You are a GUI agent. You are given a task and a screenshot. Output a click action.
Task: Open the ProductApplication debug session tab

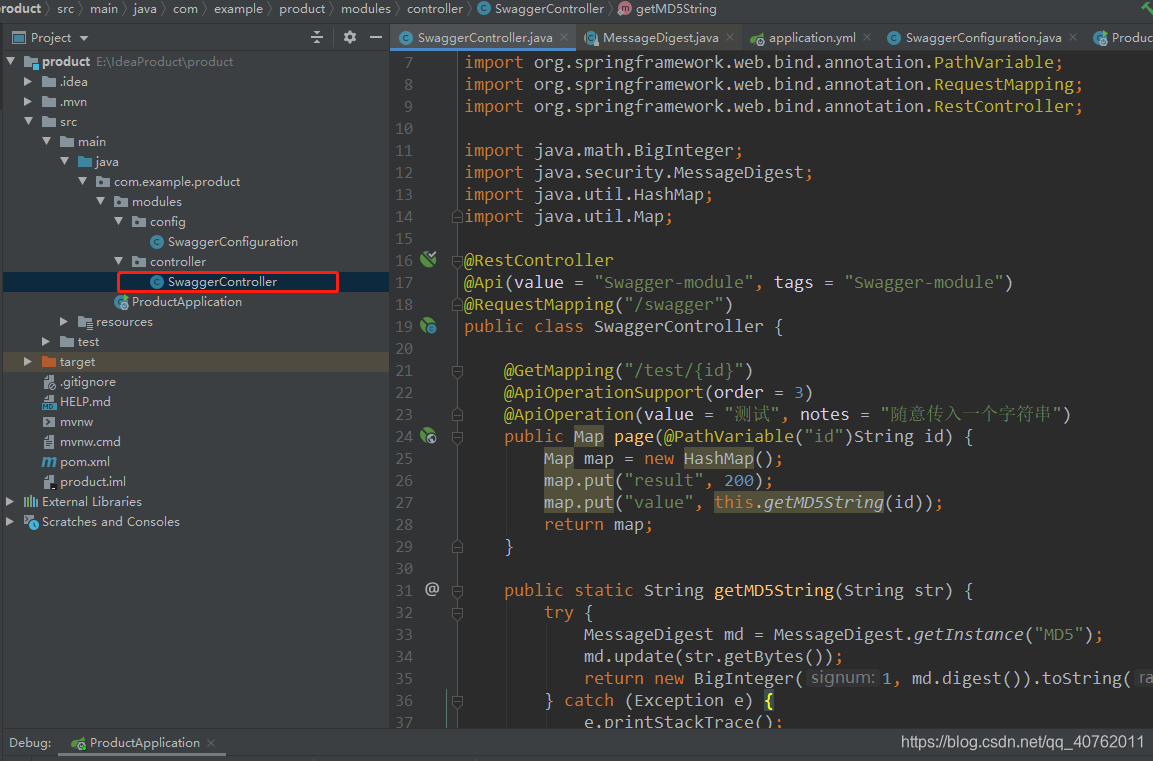coord(144,743)
